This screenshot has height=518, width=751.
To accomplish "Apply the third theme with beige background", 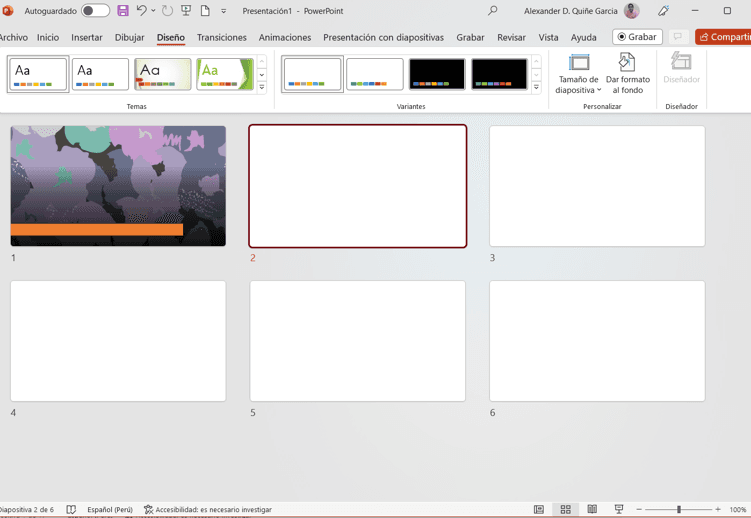I will [x=162, y=74].
